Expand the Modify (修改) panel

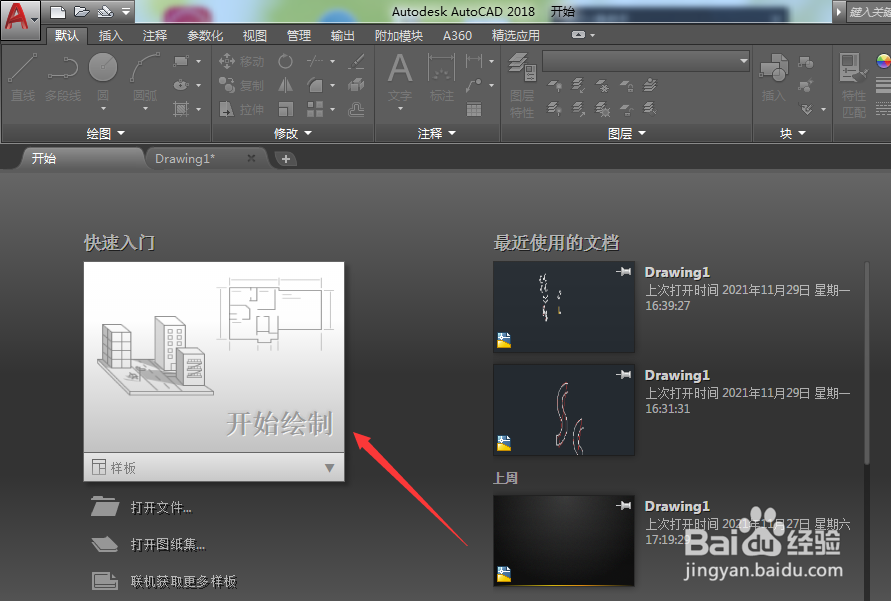tap(293, 133)
